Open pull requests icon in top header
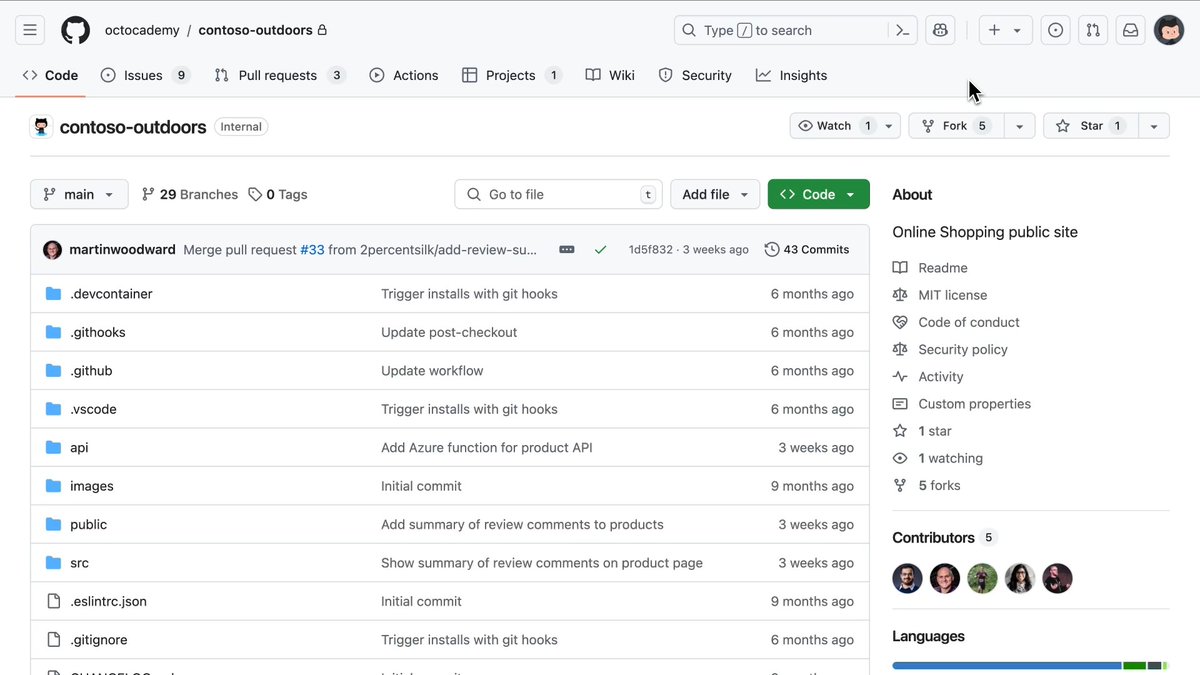Viewport: 1200px width, 675px height. click(1093, 30)
